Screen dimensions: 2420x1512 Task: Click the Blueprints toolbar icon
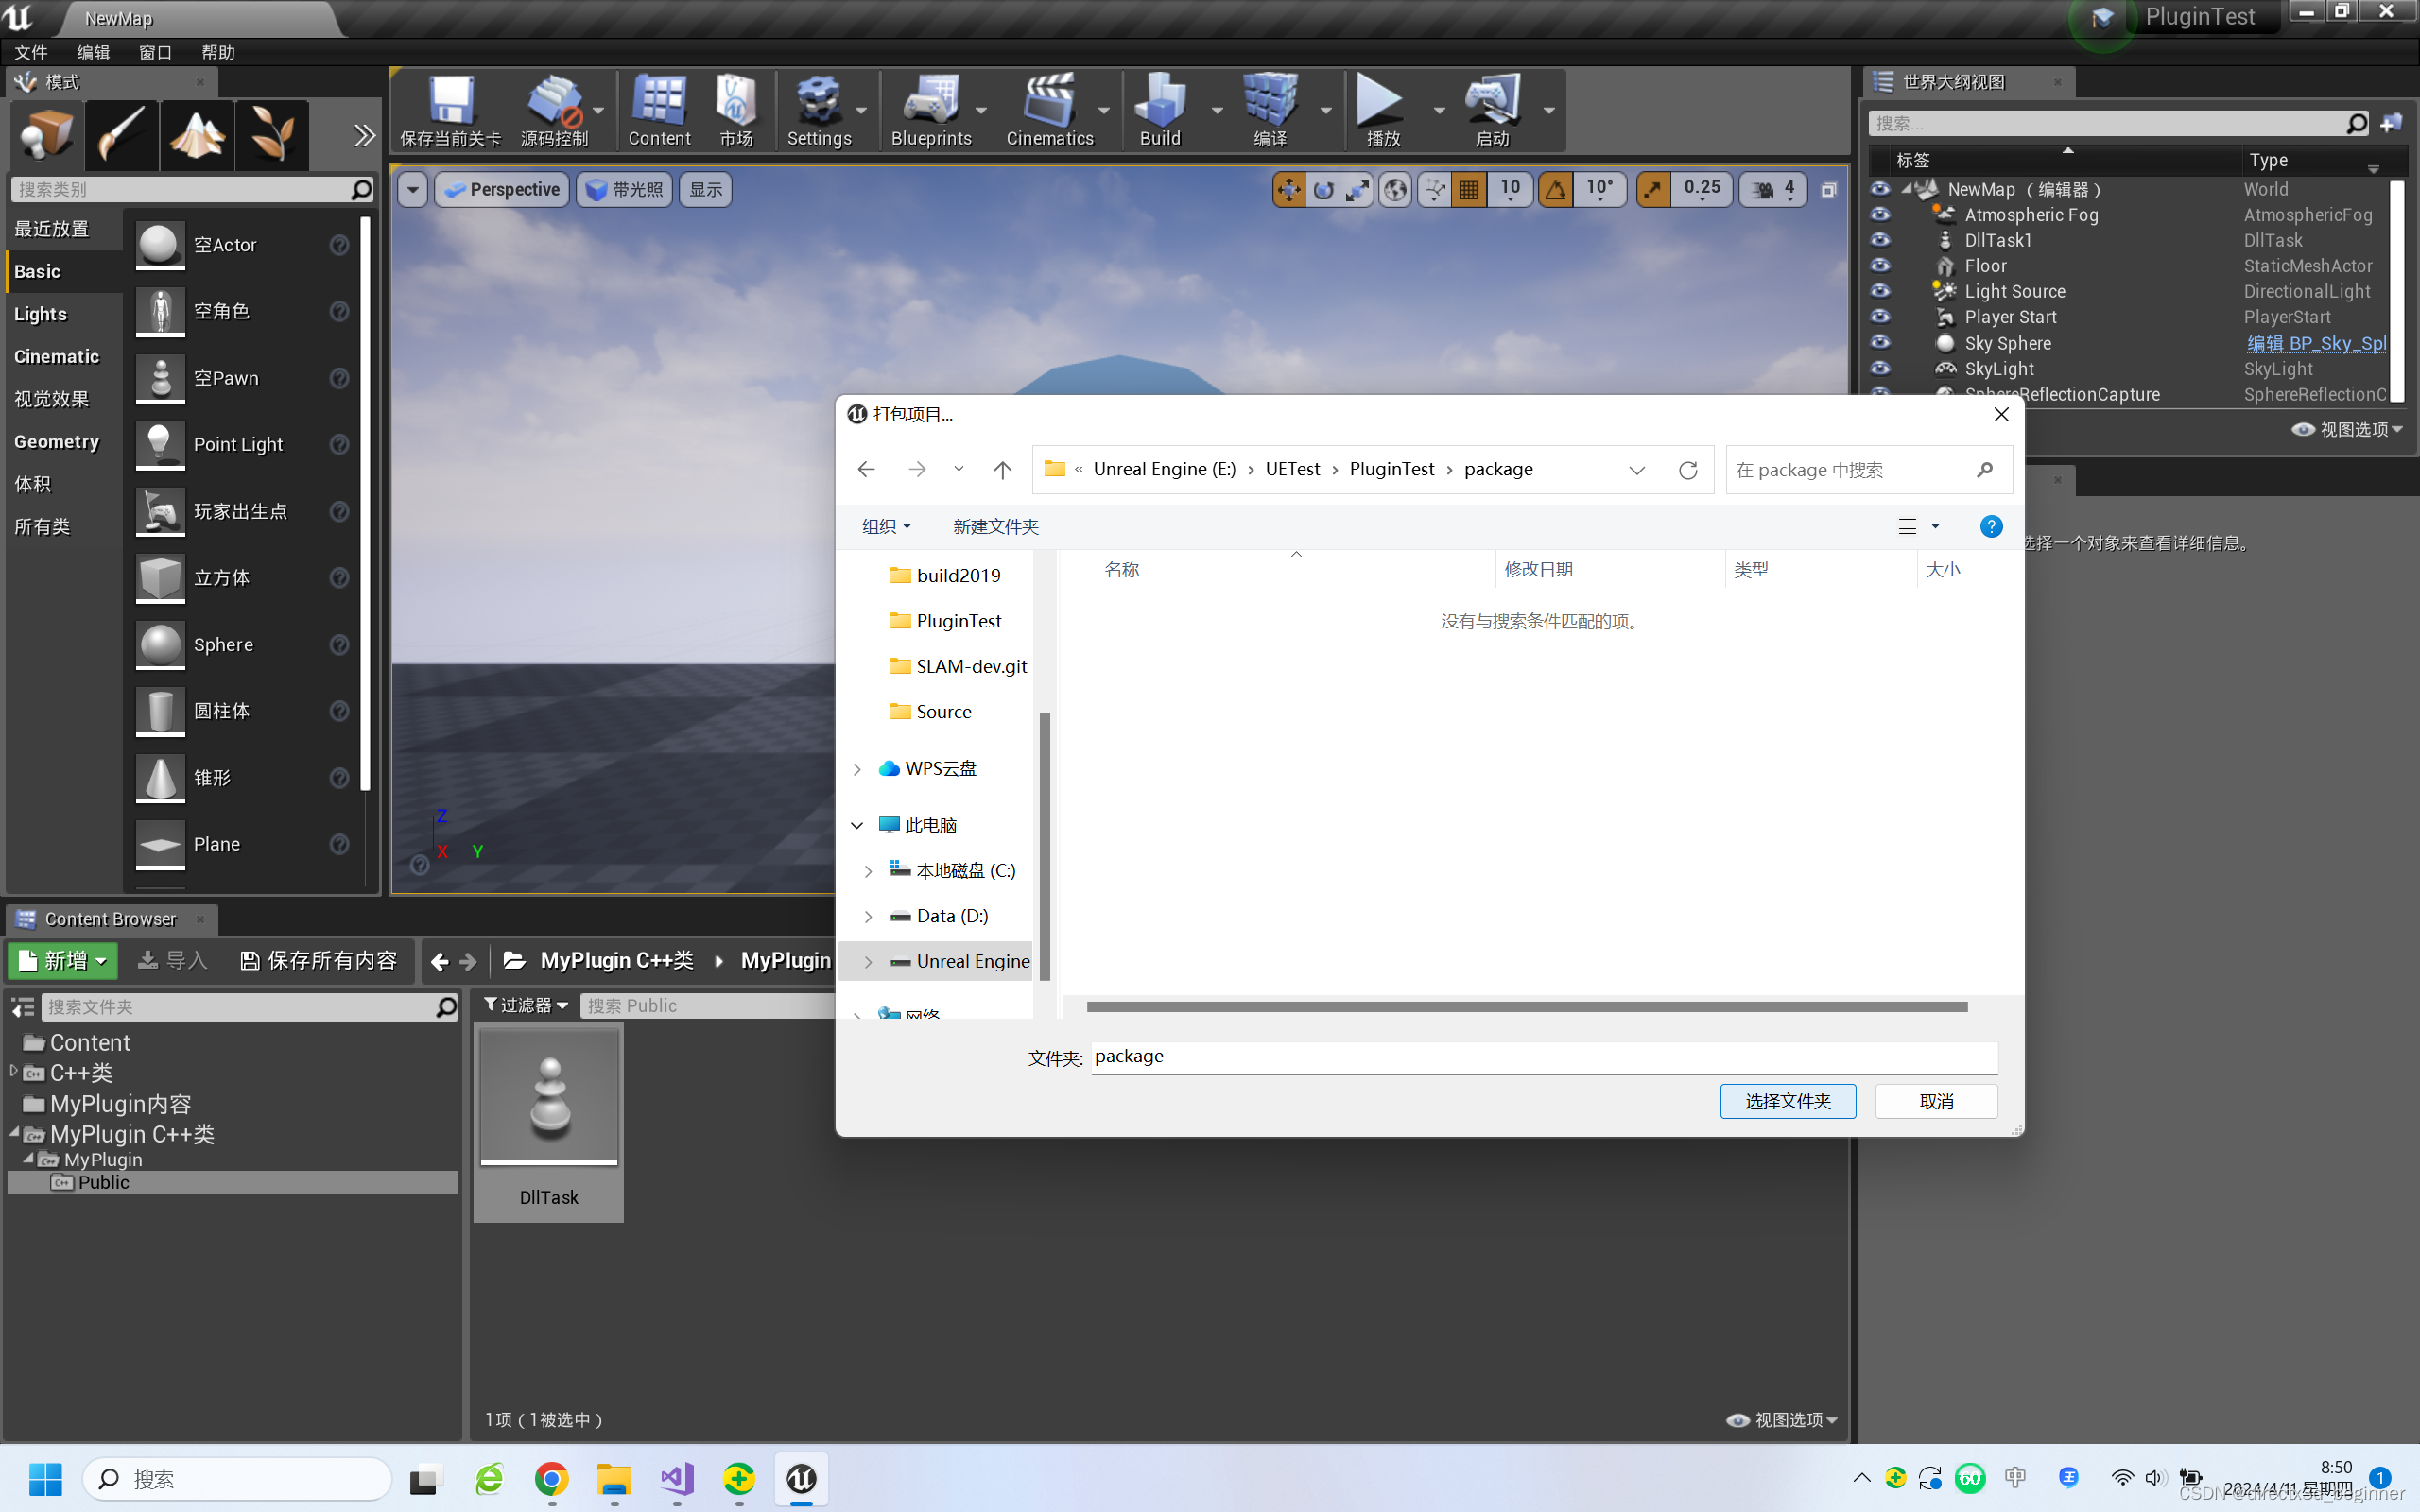tap(930, 110)
